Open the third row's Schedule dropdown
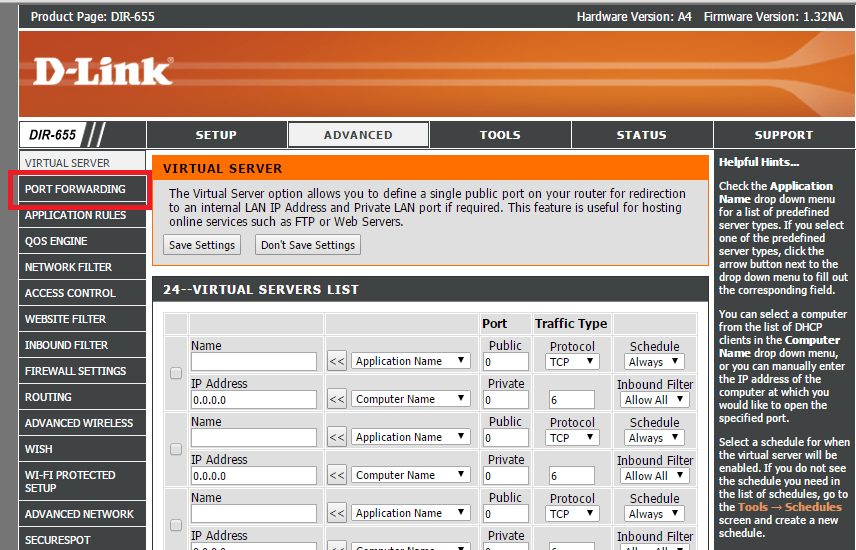The width and height of the screenshot is (856, 550). coord(653,513)
